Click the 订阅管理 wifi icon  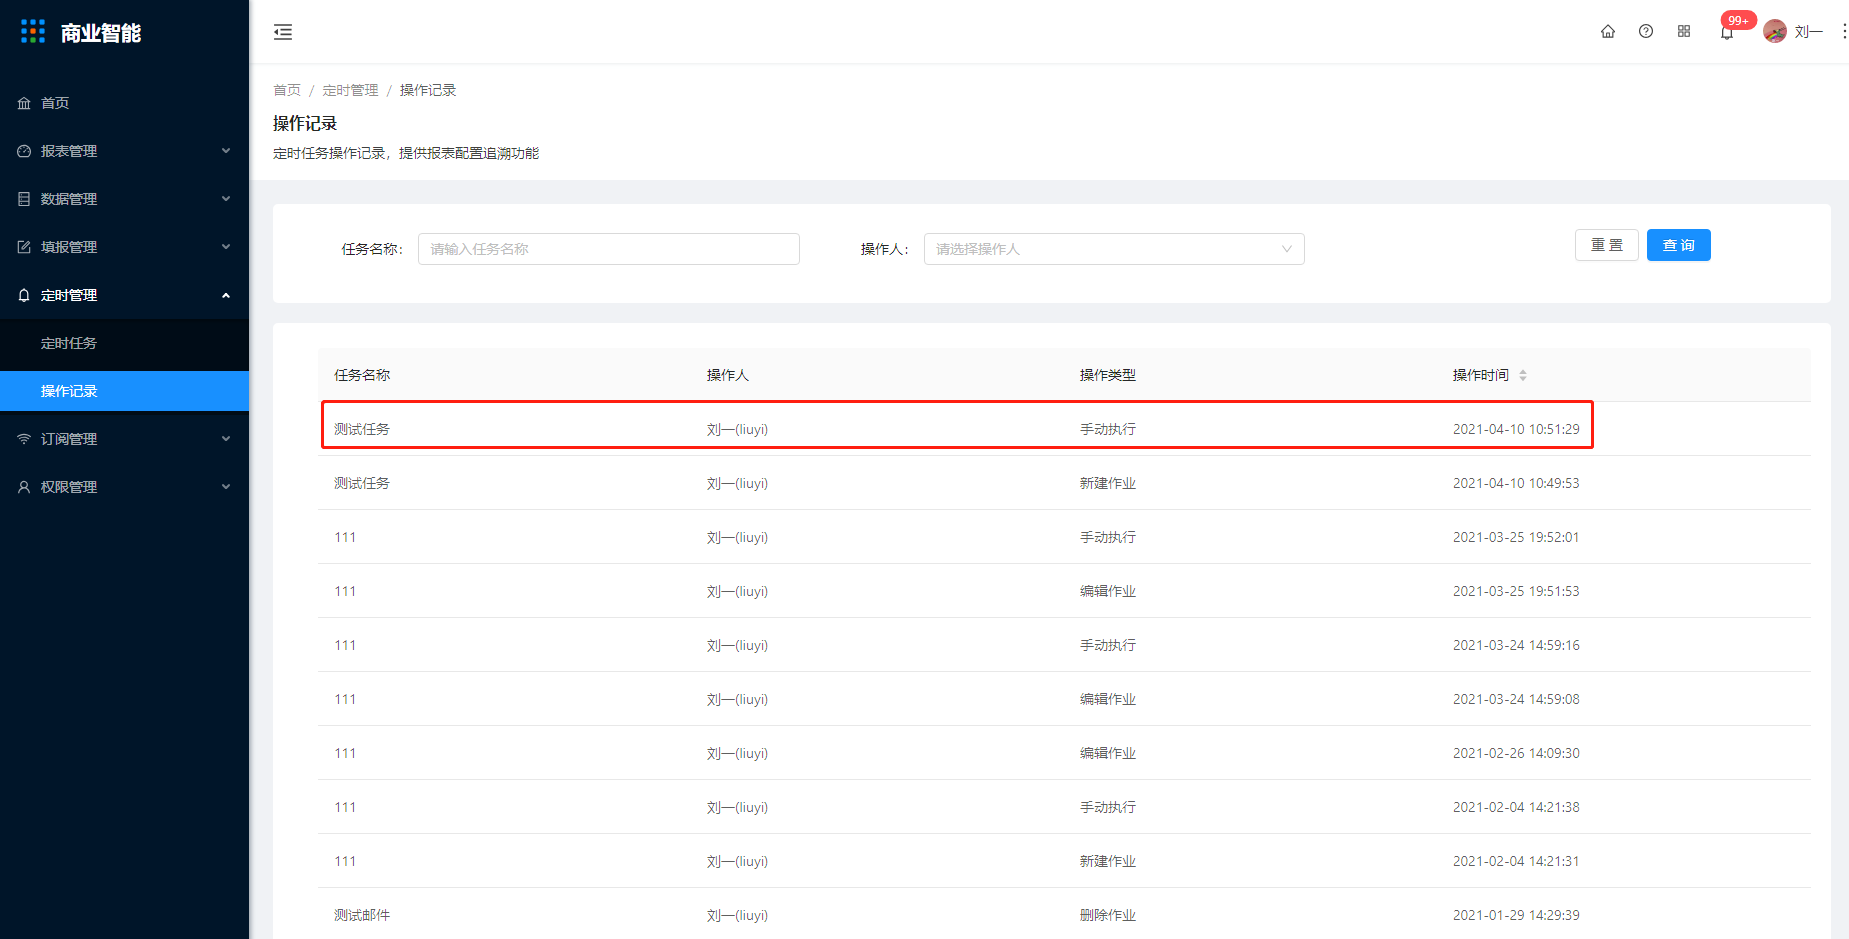pyautogui.click(x=24, y=439)
